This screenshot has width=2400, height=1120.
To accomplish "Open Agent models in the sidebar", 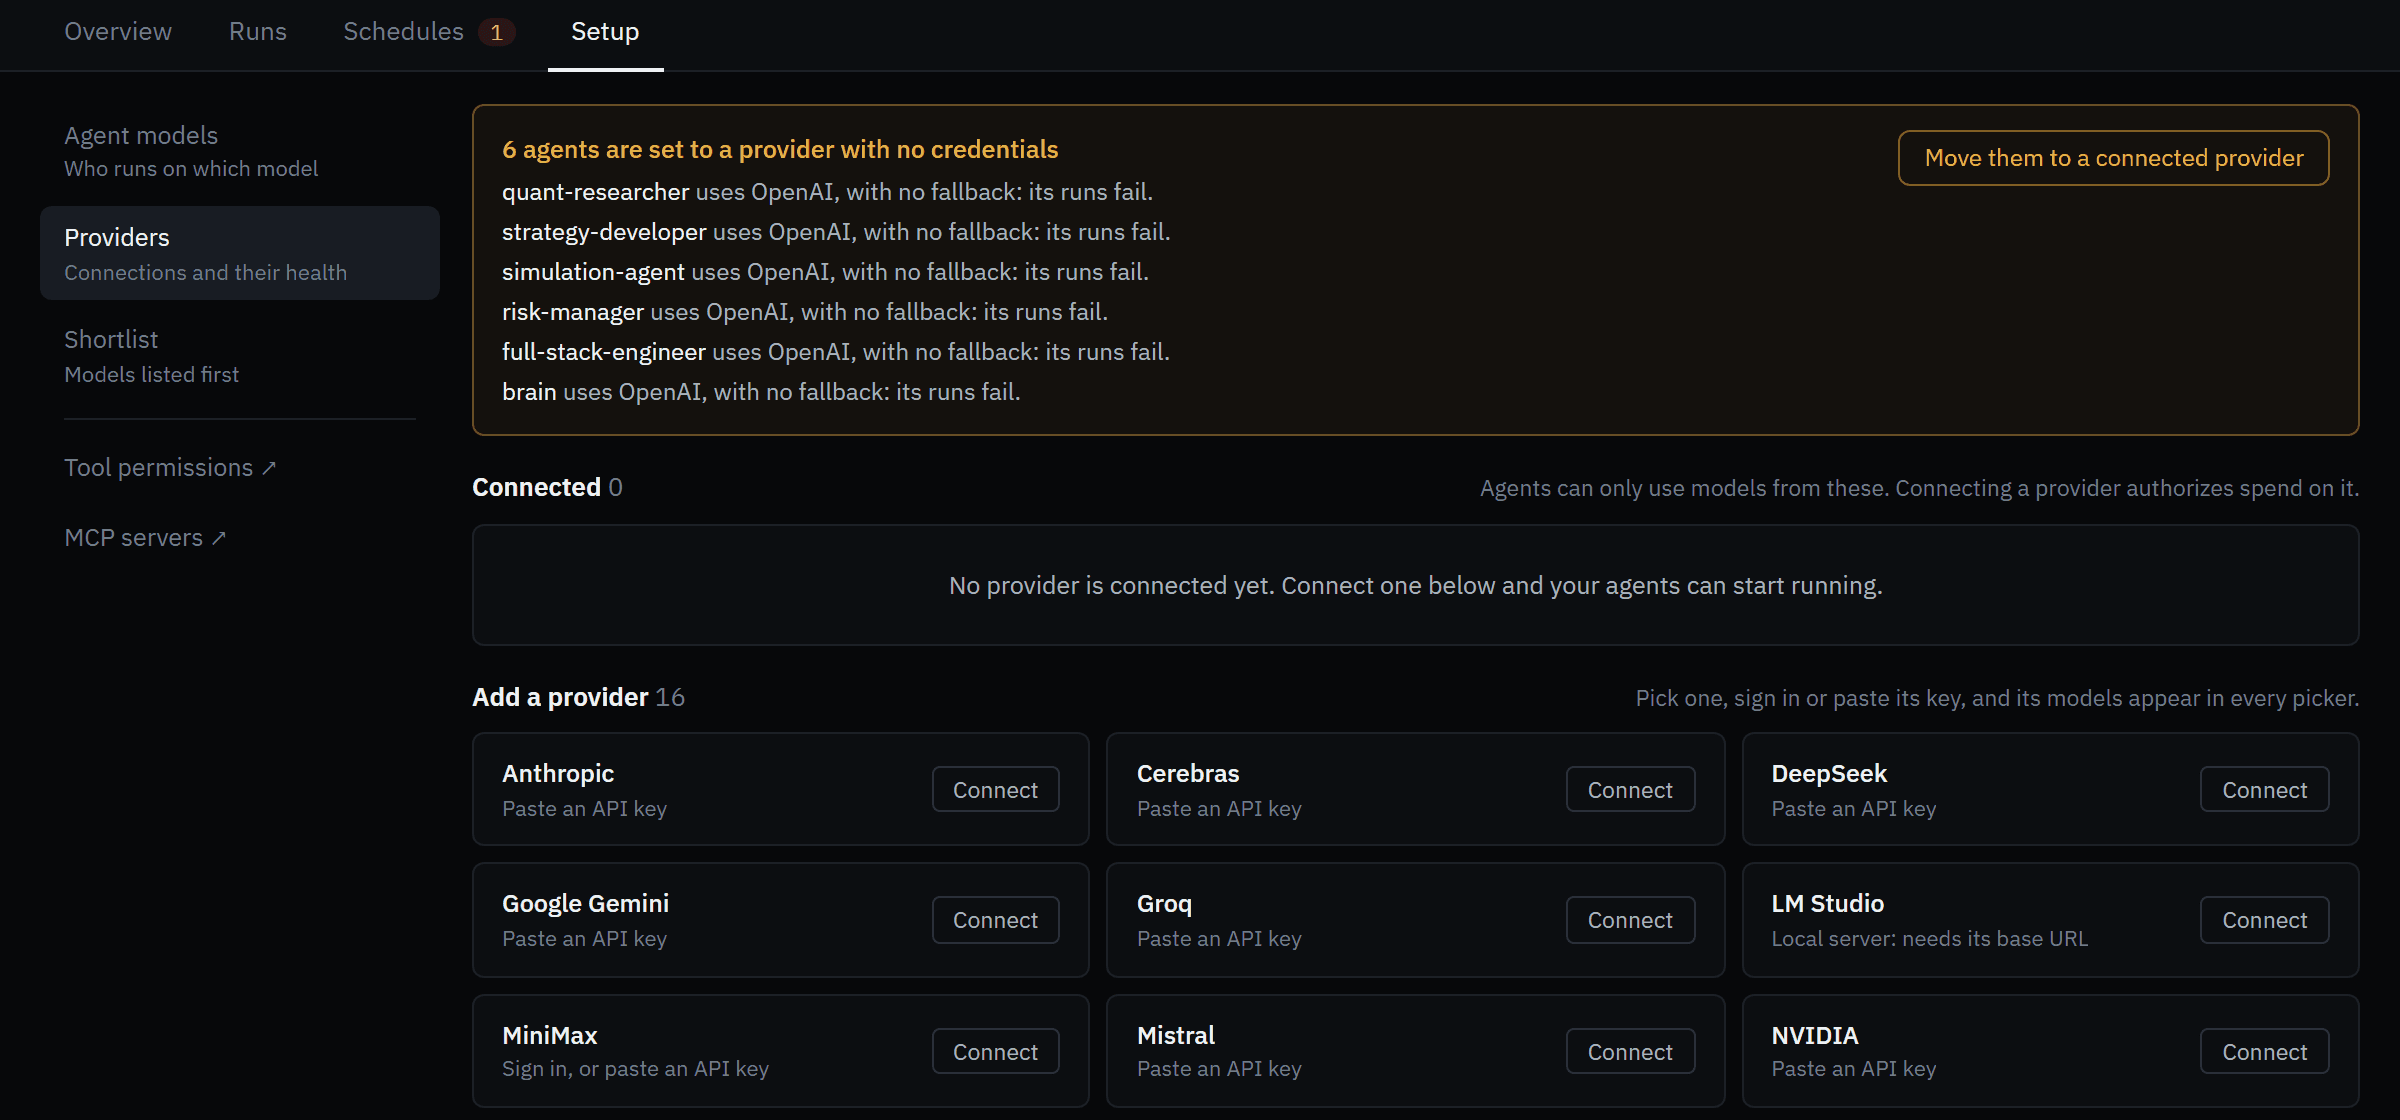I will tap(240, 151).
